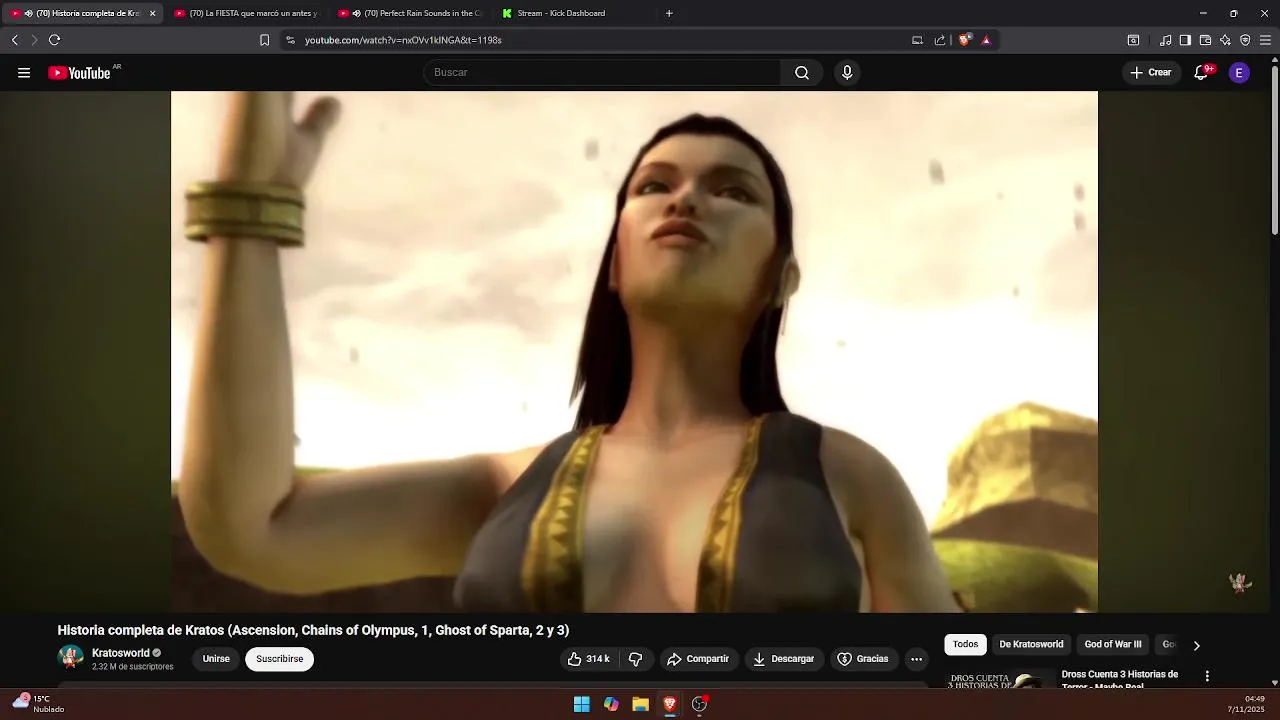Image resolution: width=1280 pixels, height=720 pixels.
Task: Open the YouTube hamburger guide menu
Action: pos(24,73)
